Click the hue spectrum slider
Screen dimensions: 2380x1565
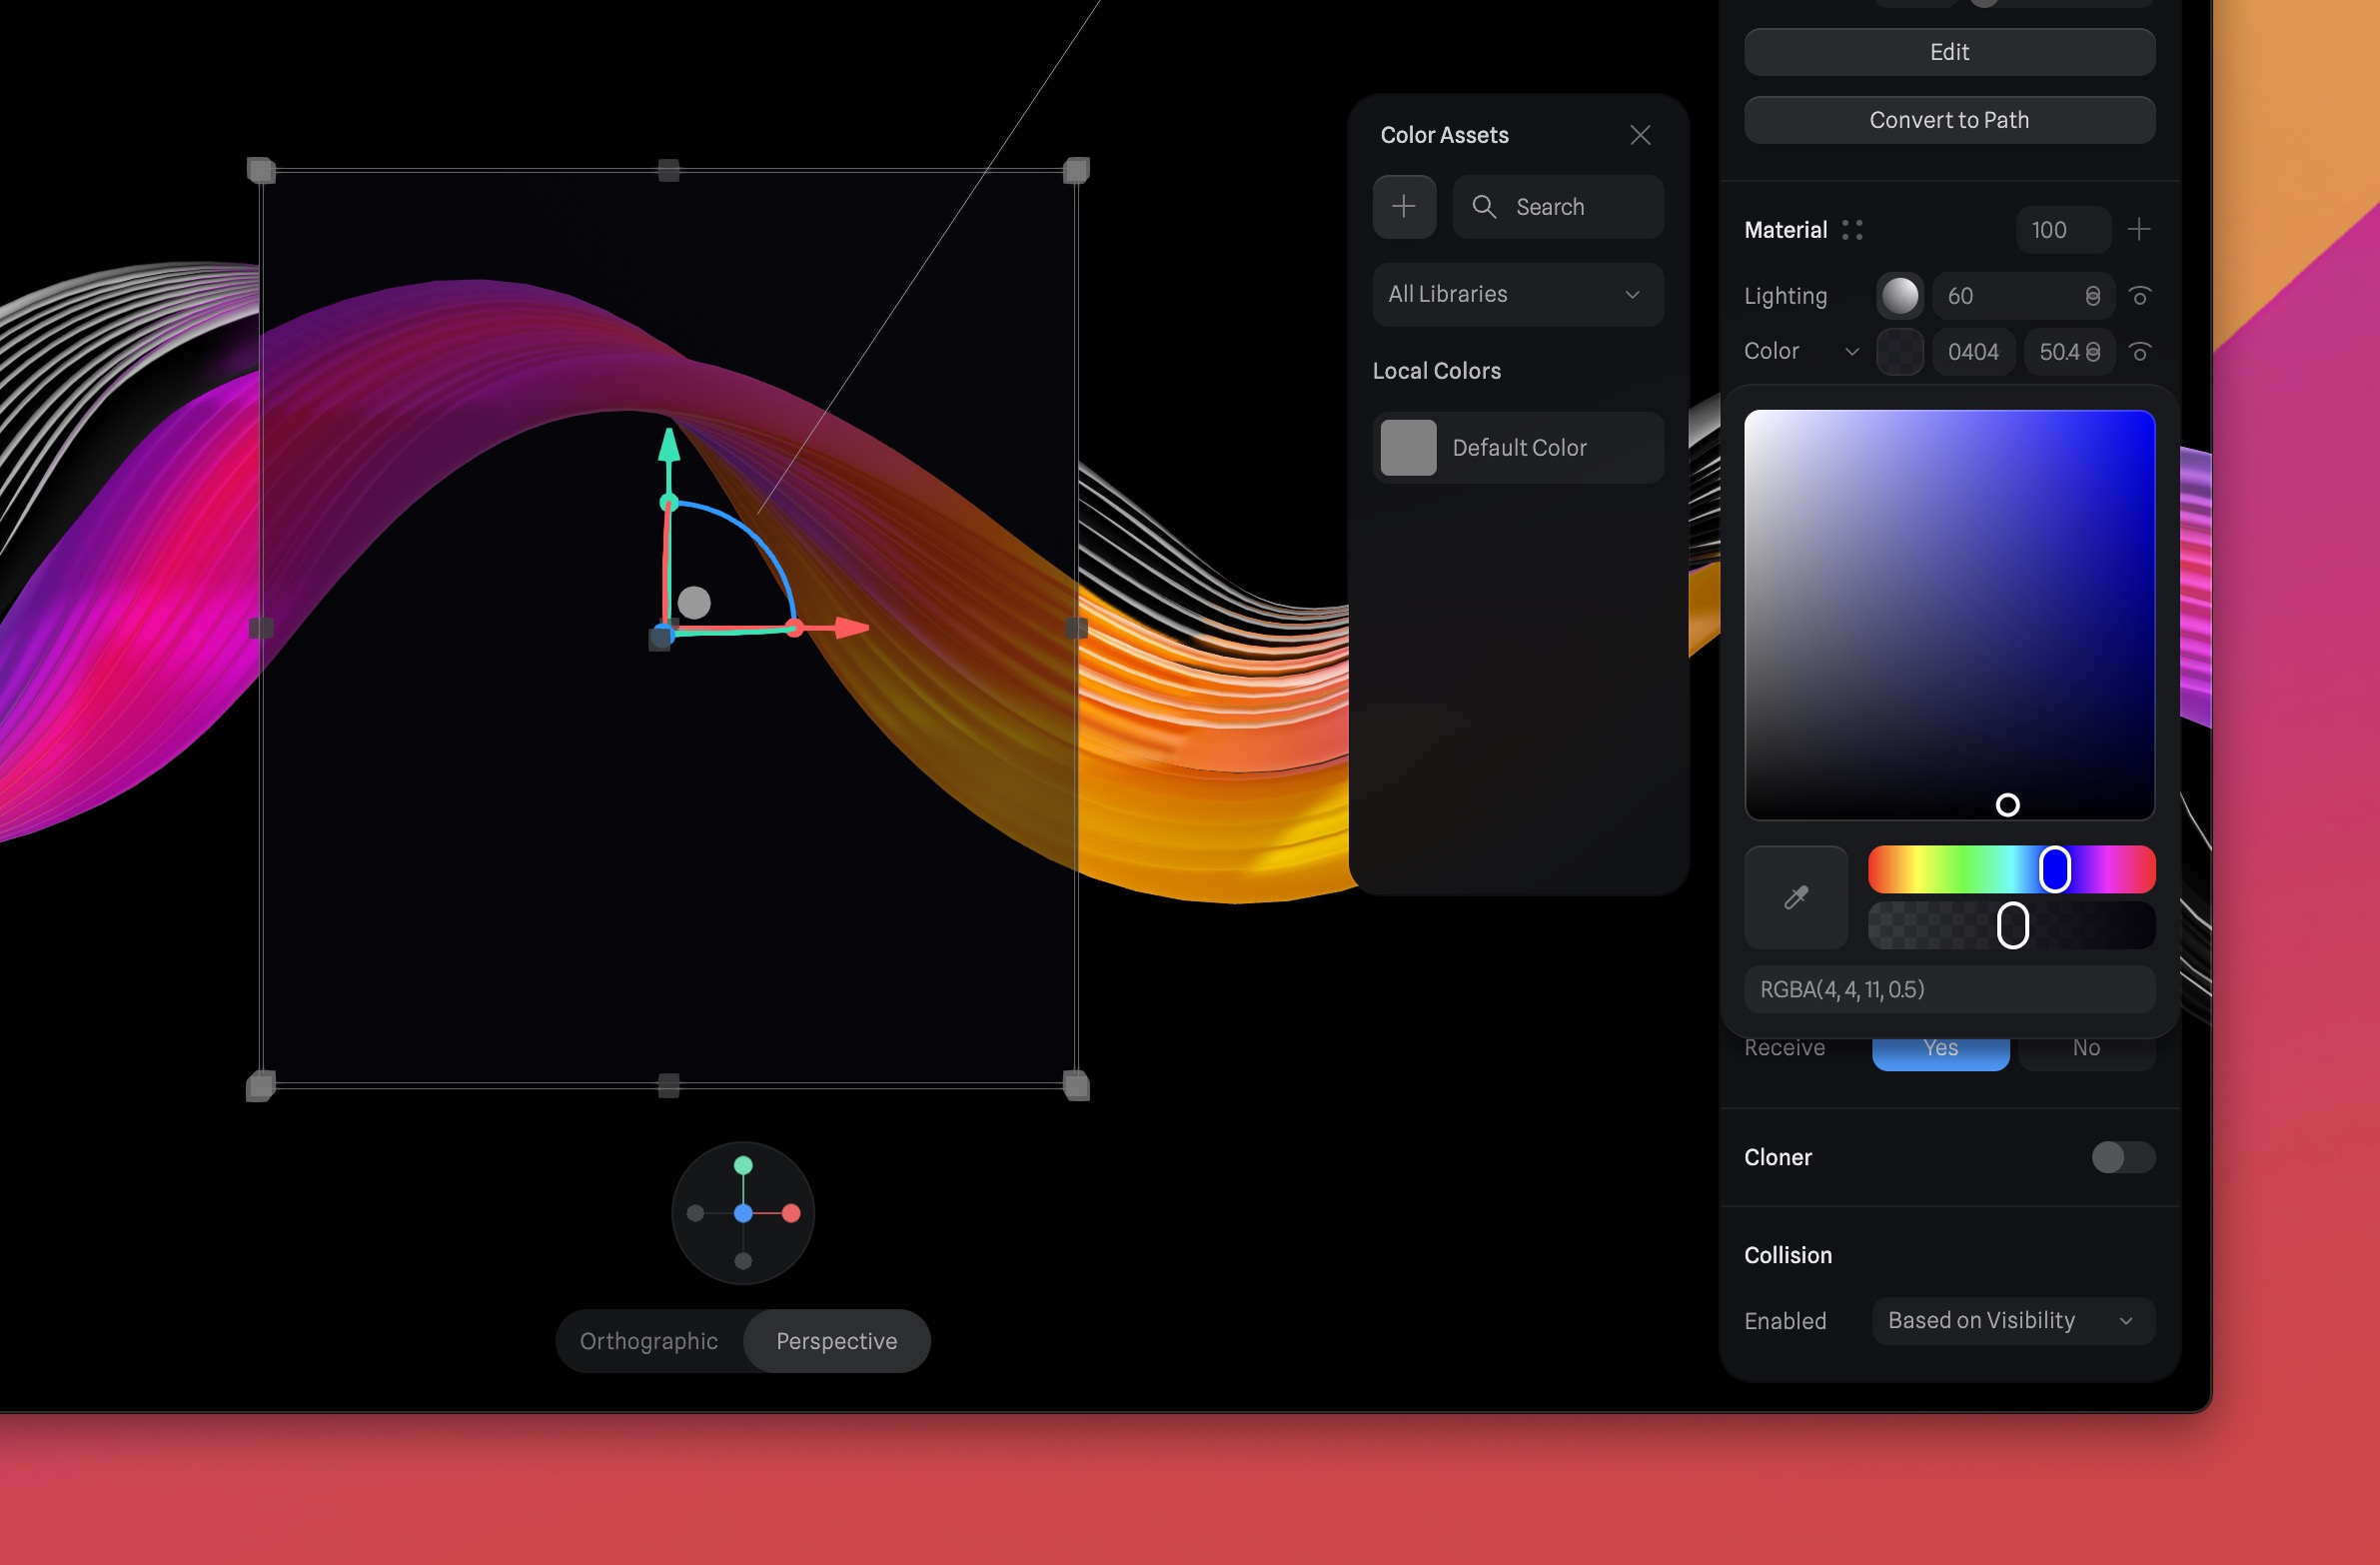[2010, 869]
